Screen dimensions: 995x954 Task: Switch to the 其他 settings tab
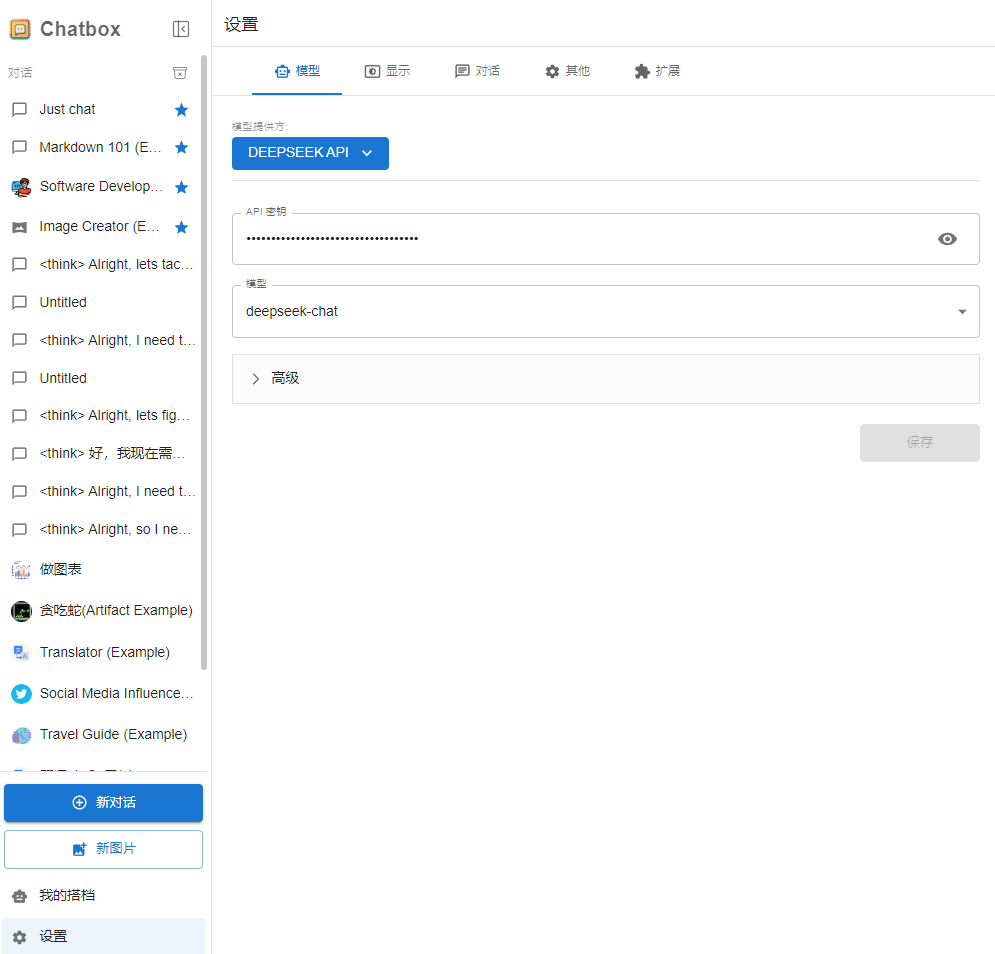click(x=567, y=71)
